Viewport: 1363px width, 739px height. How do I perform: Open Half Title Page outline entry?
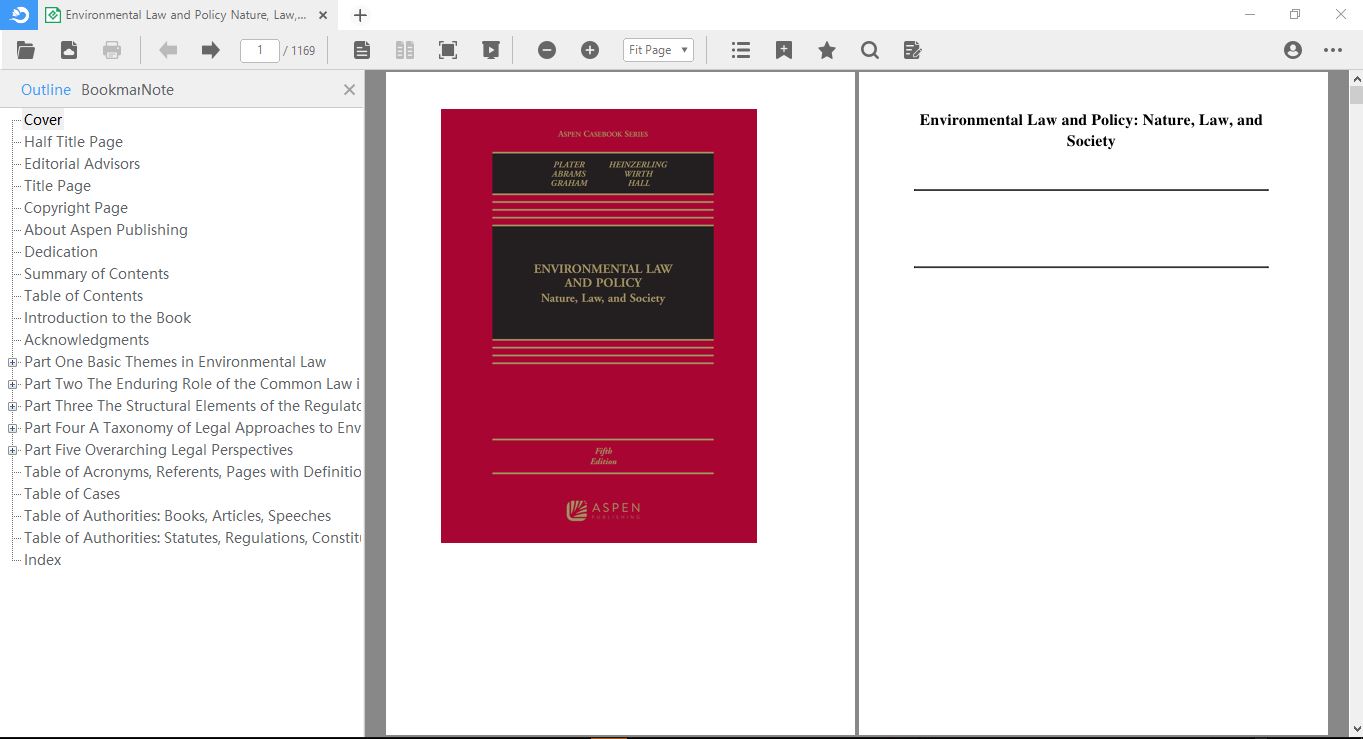pos(73,142)
